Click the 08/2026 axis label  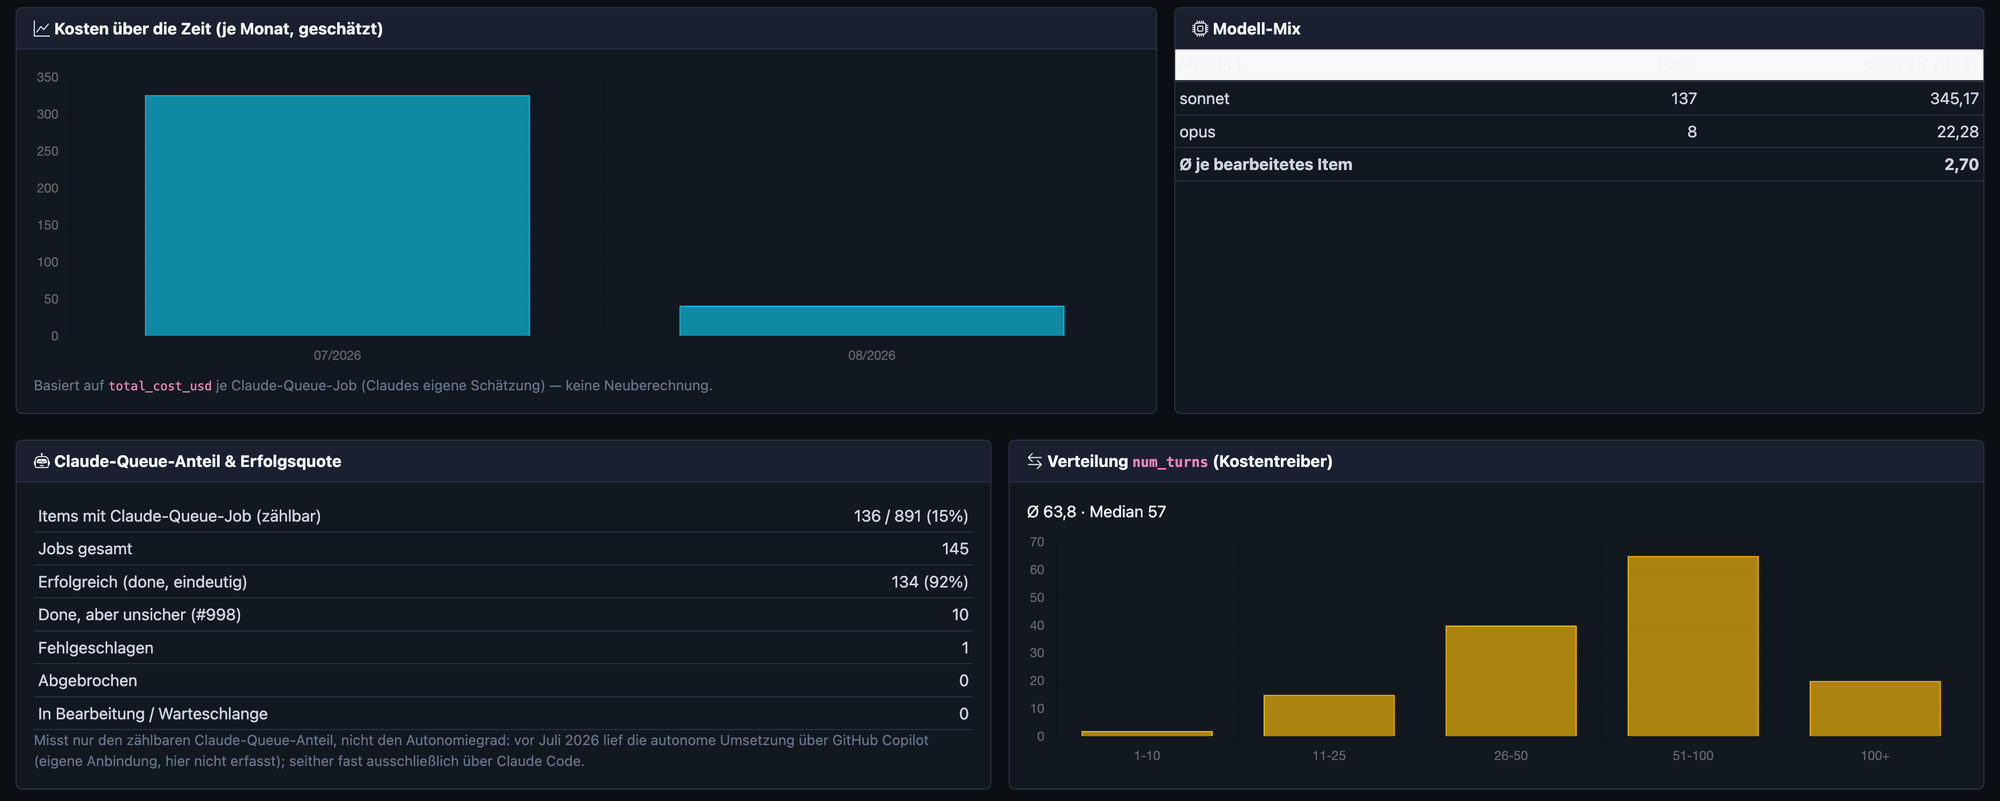click(x=871, y=356)
